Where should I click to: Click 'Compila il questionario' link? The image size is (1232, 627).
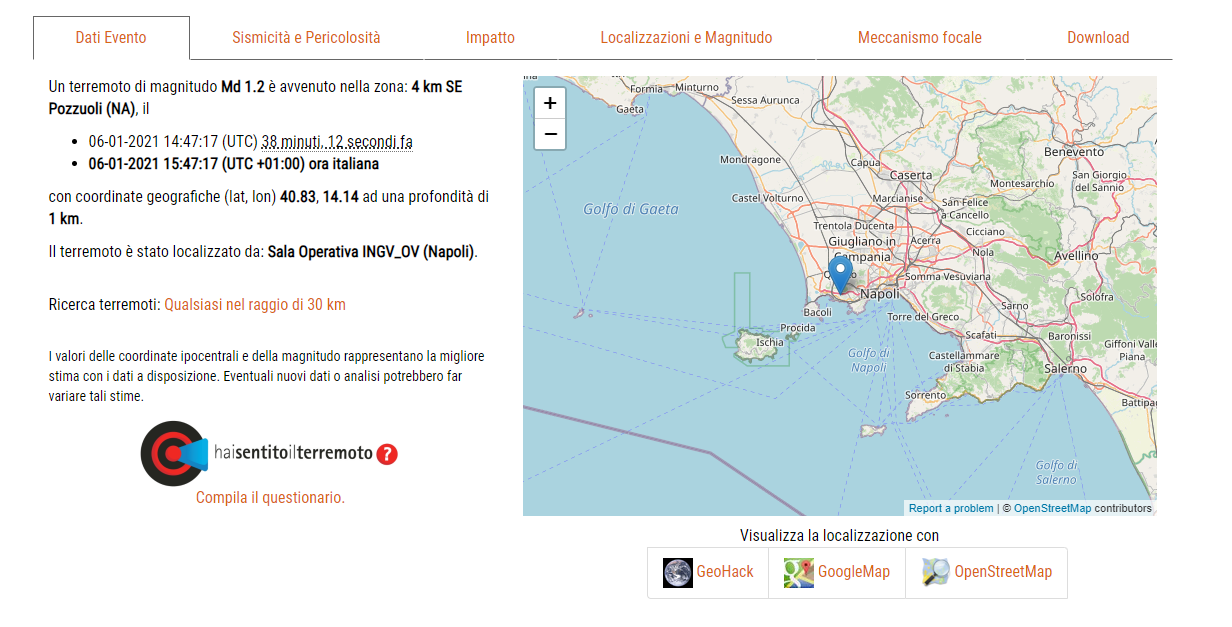pyautogui.click(x=270, y=497)
